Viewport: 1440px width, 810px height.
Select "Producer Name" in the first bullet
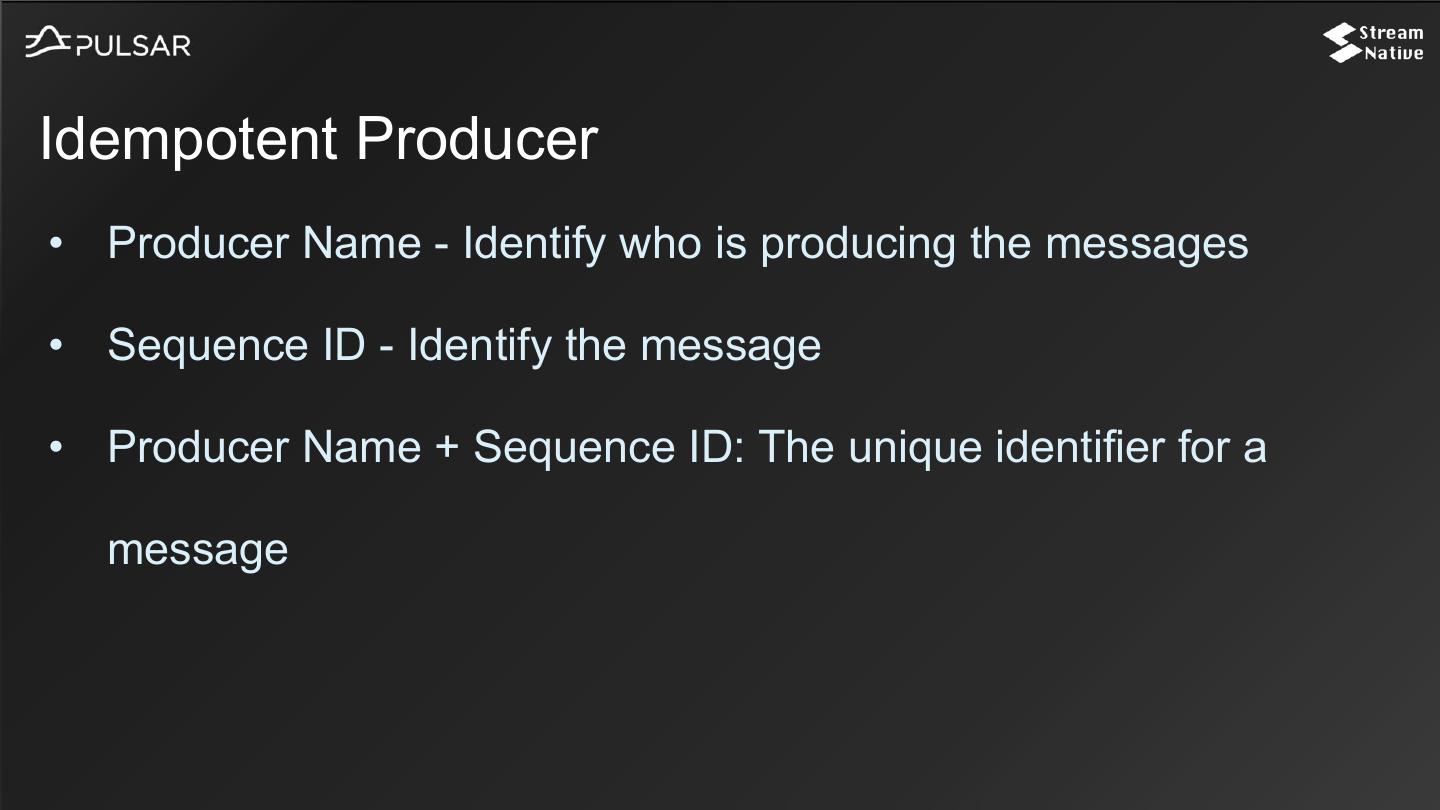point(264,244)
